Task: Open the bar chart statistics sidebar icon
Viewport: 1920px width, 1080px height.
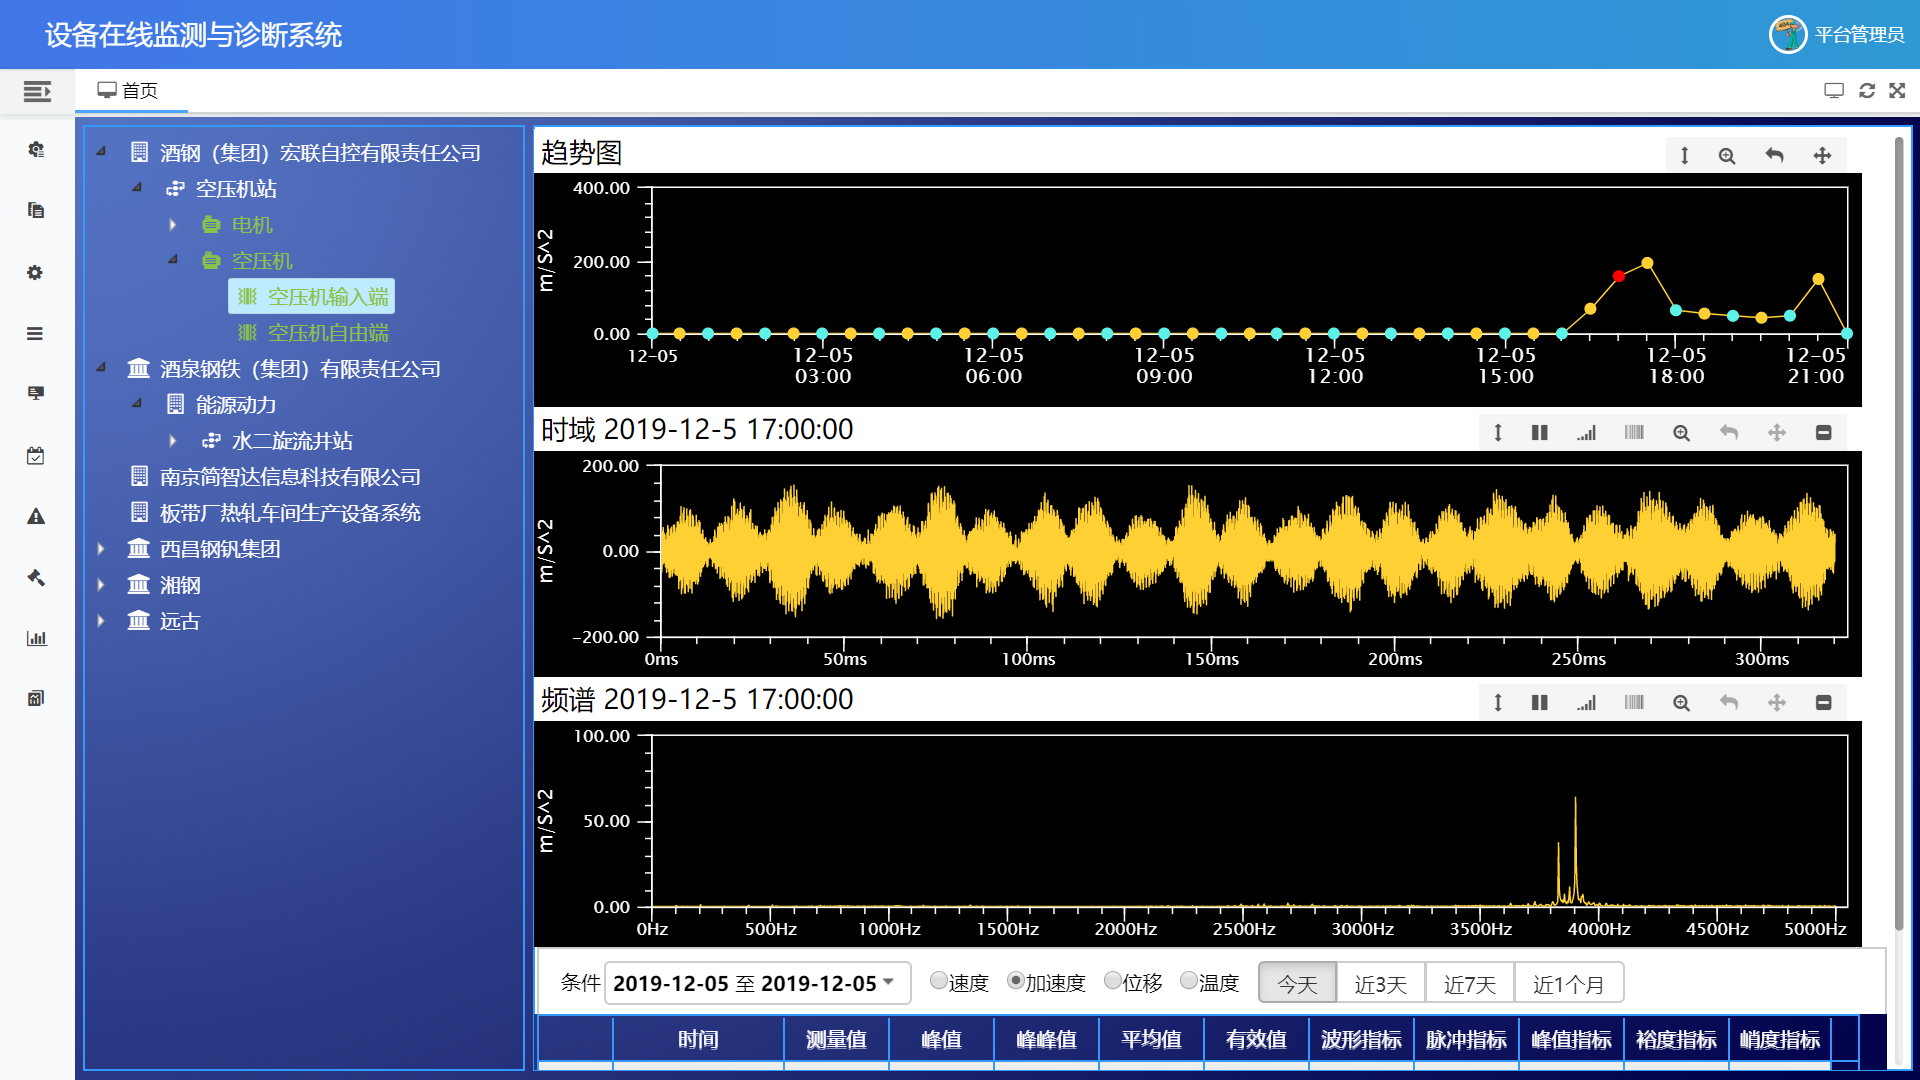Action: [x=36, y=638]
